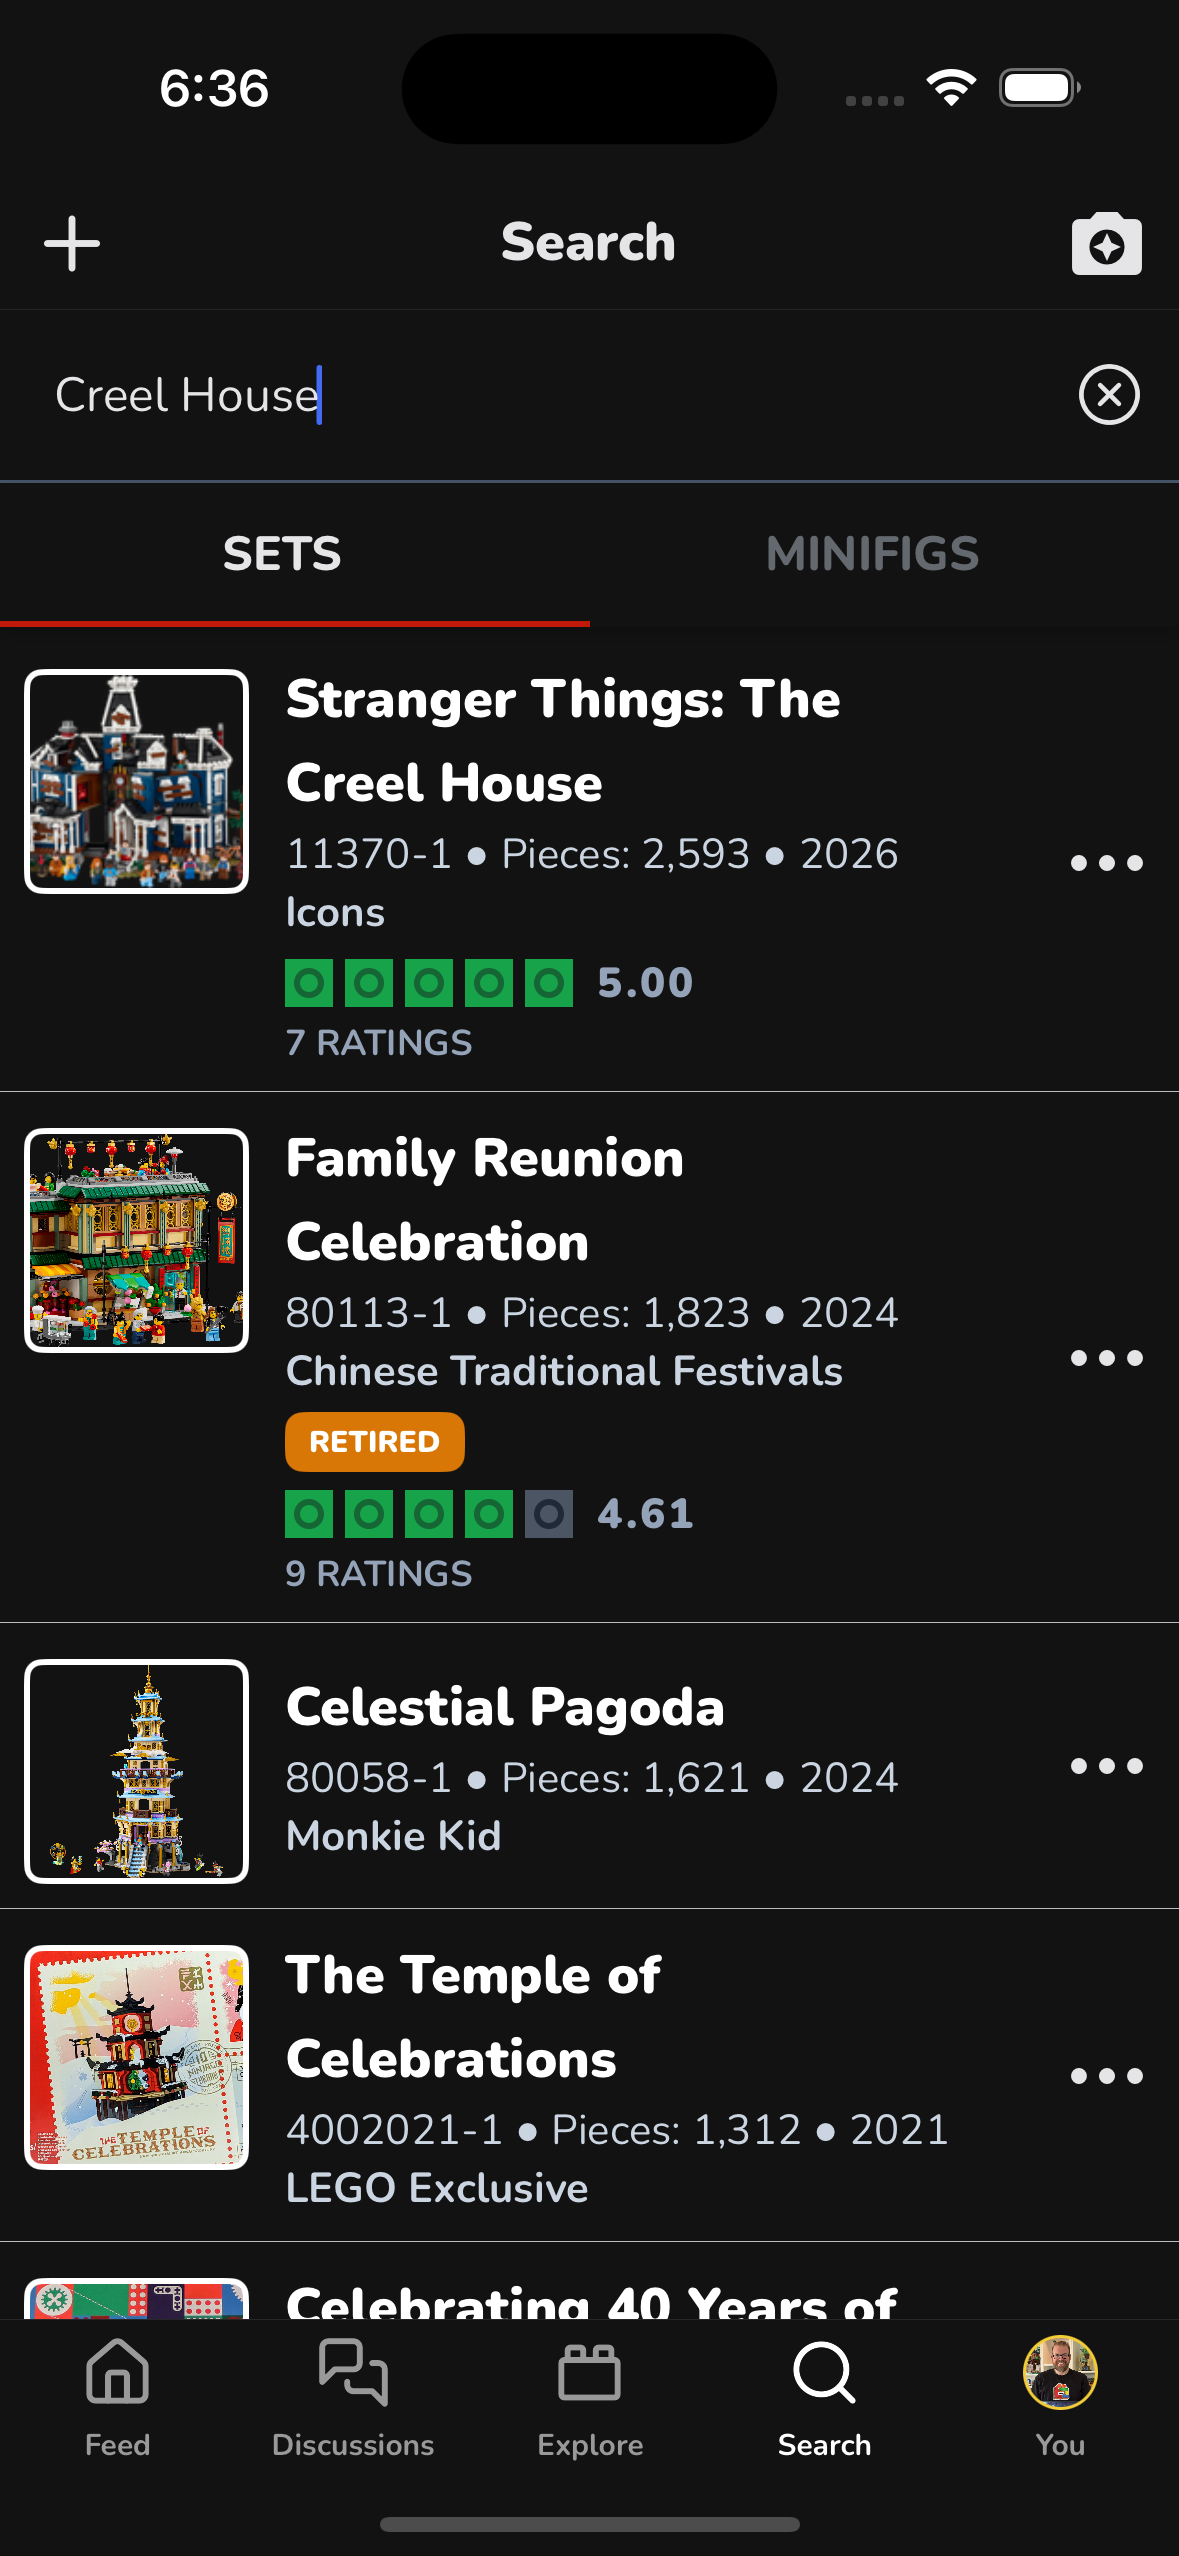Screen dimensions: 1179x2556
Task: Tap the plus icon to add
Action: pyautogui.click(x=72, y=243)
